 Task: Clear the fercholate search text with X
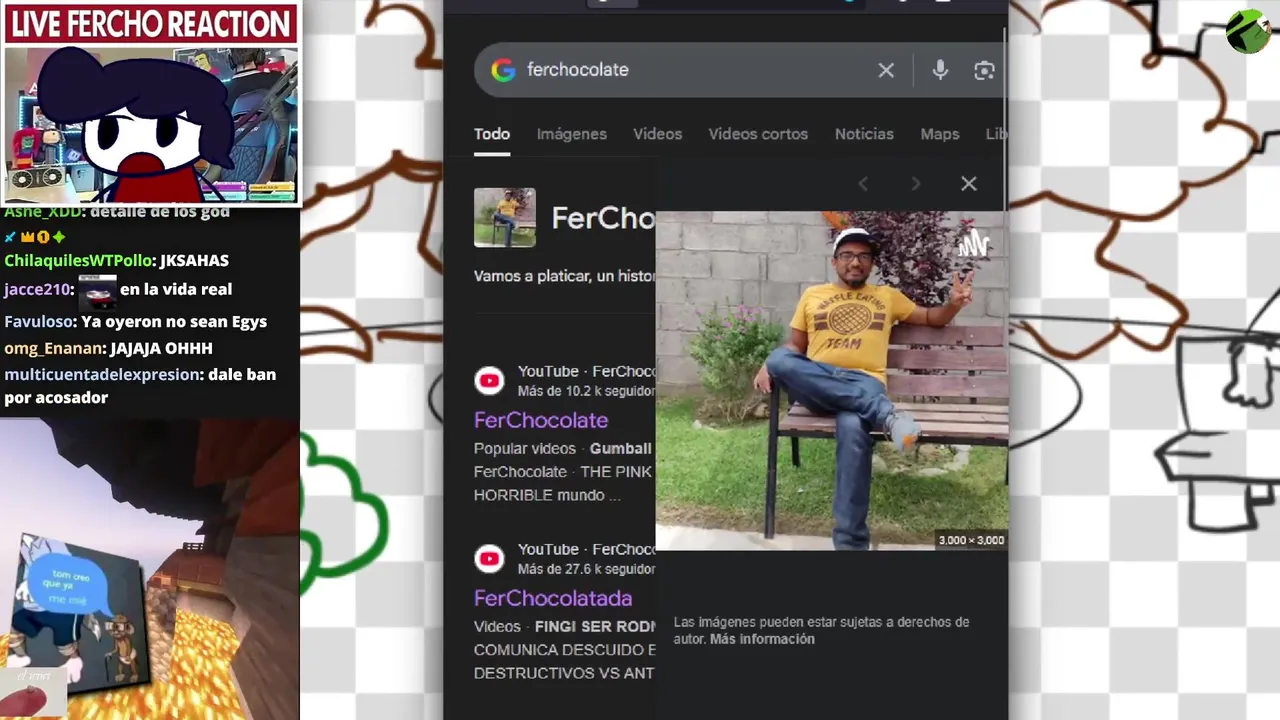click(x=886, y=70)
